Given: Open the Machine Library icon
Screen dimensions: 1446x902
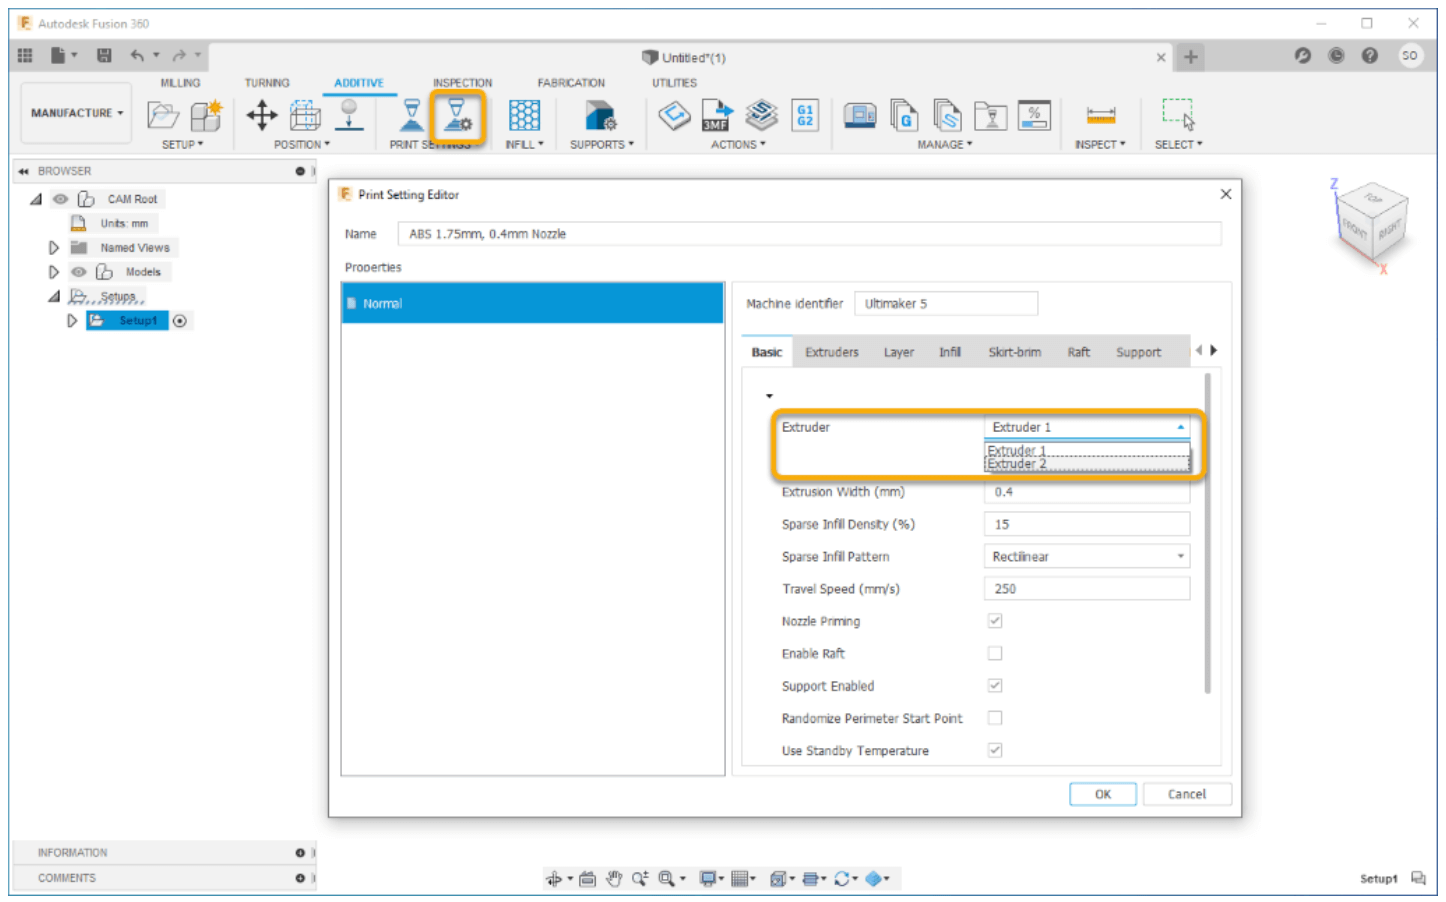Looking at the screenshot, I should tap(860, 115).
